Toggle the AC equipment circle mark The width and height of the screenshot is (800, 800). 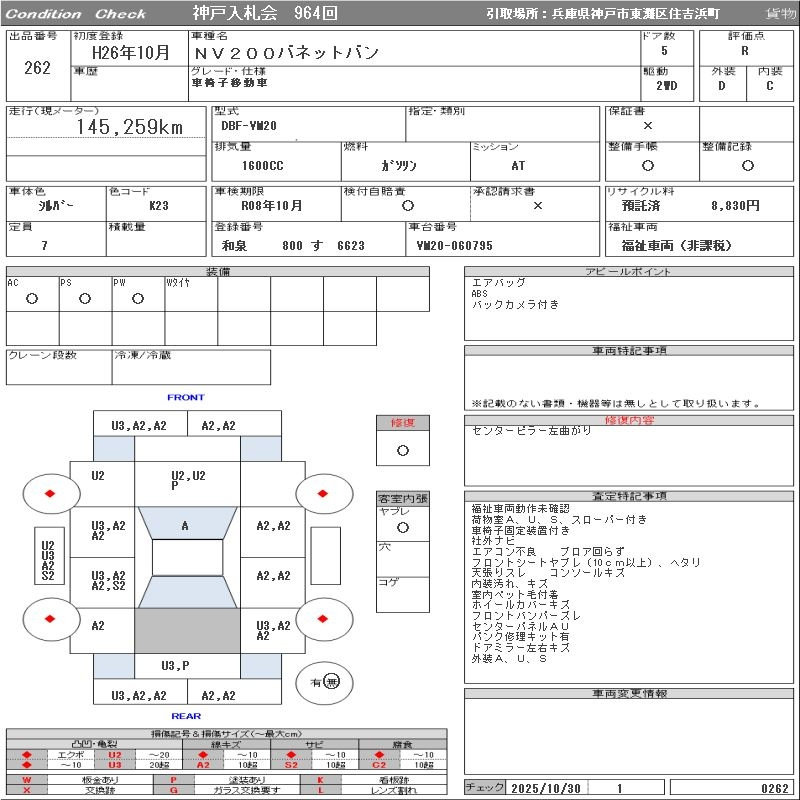[x=32, y=298]
